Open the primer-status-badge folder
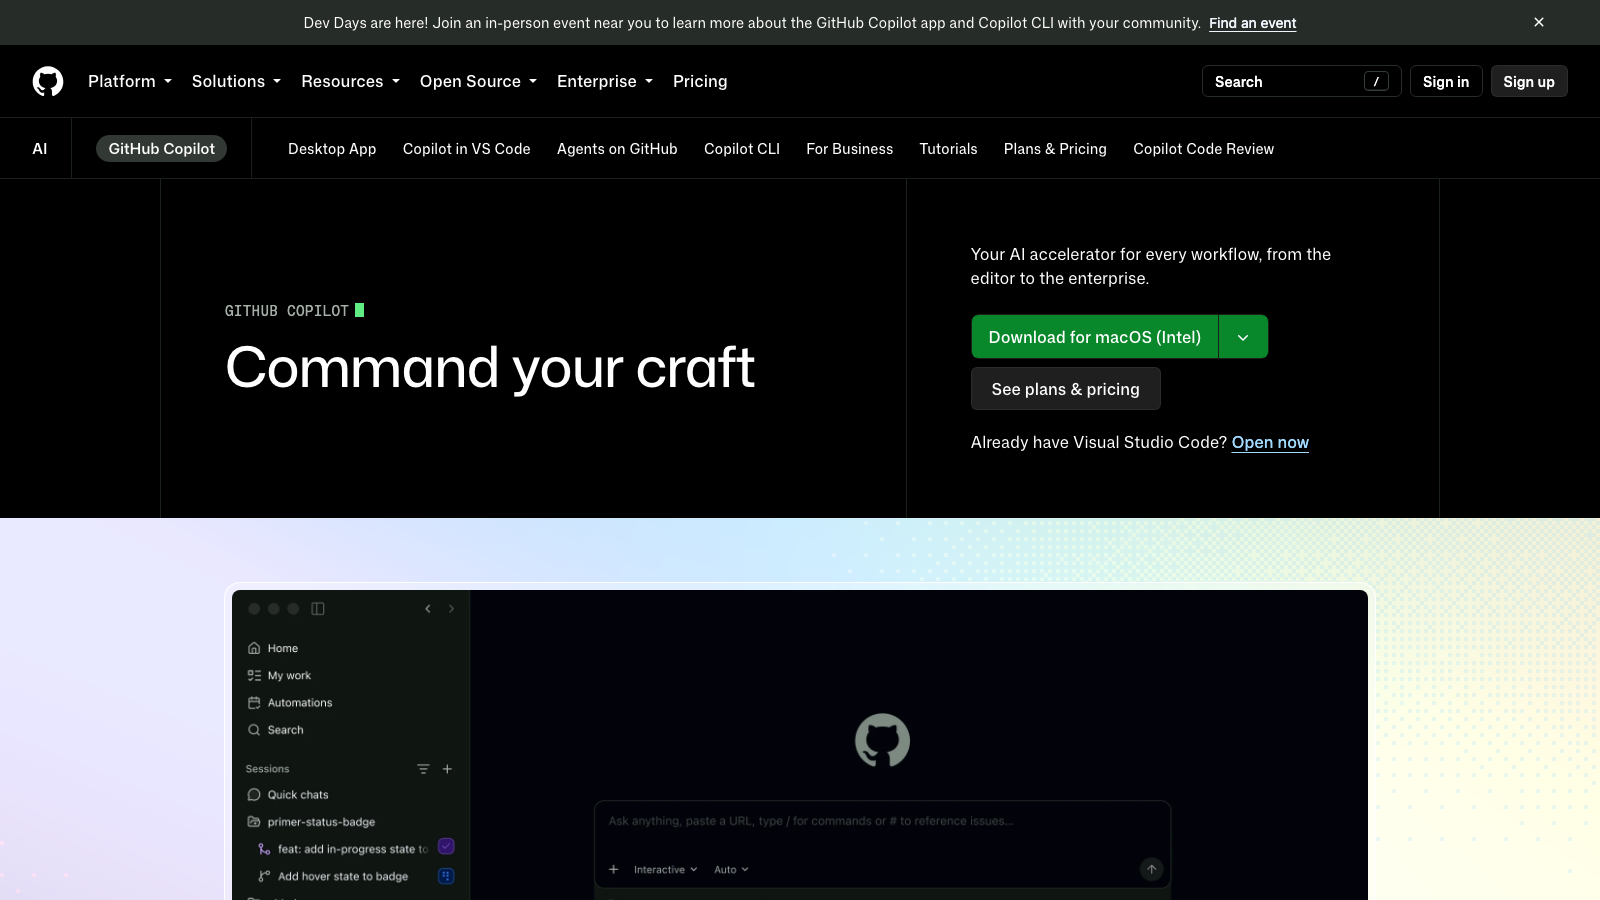Screen dimensions: 1600x900 [x=311, y=822]
